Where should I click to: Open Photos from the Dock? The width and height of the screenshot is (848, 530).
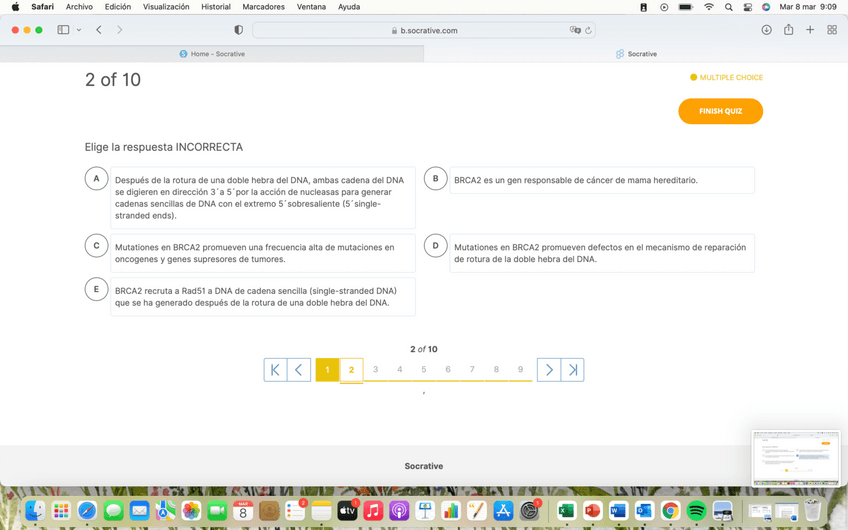(191, 511)
